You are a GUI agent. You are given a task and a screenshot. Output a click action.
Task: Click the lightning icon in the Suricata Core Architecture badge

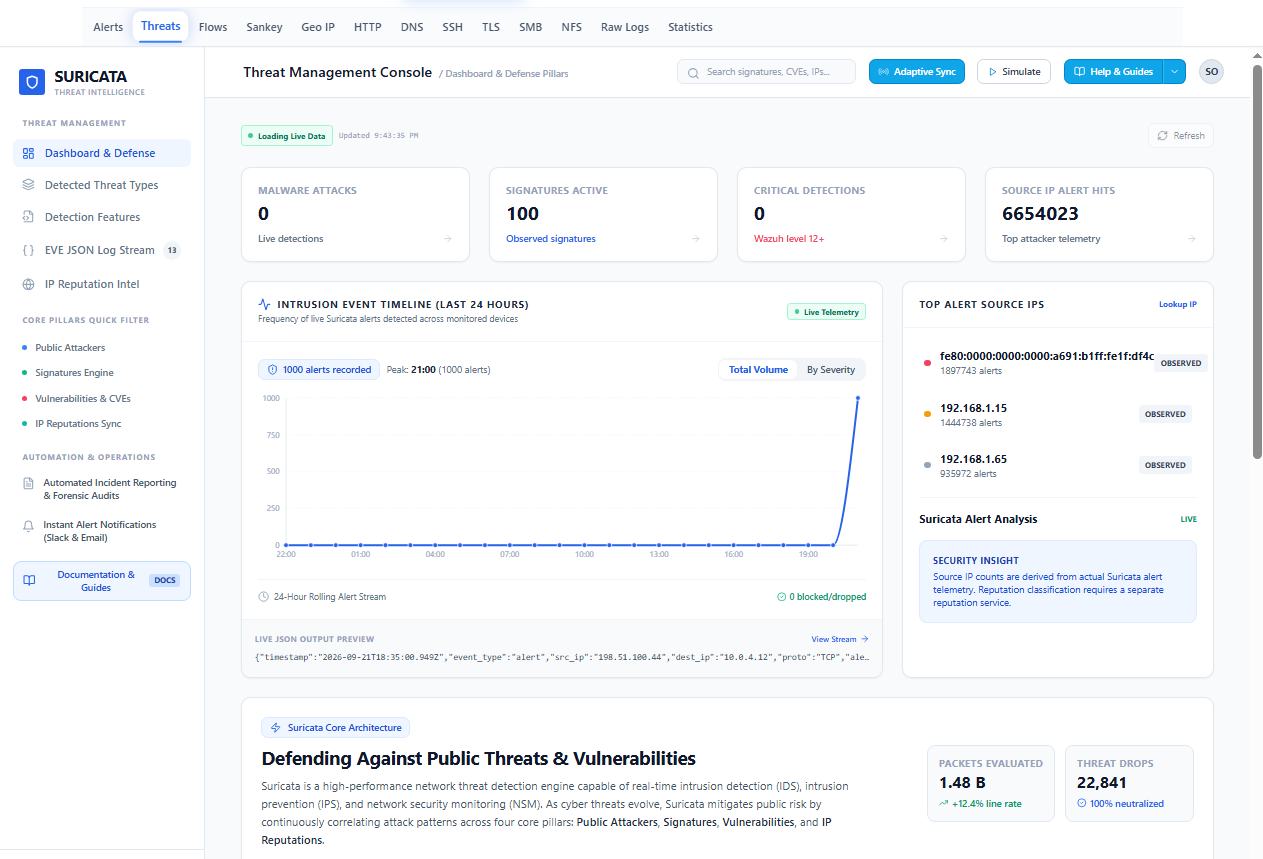276,728
